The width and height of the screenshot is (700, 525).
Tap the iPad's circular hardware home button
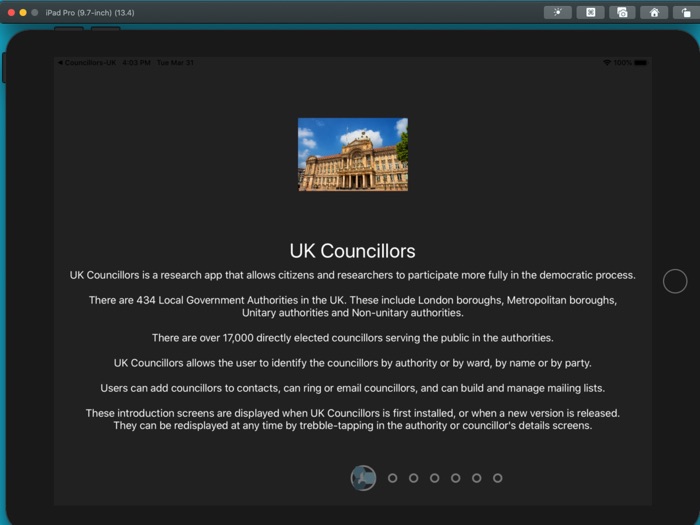[675, 281]
